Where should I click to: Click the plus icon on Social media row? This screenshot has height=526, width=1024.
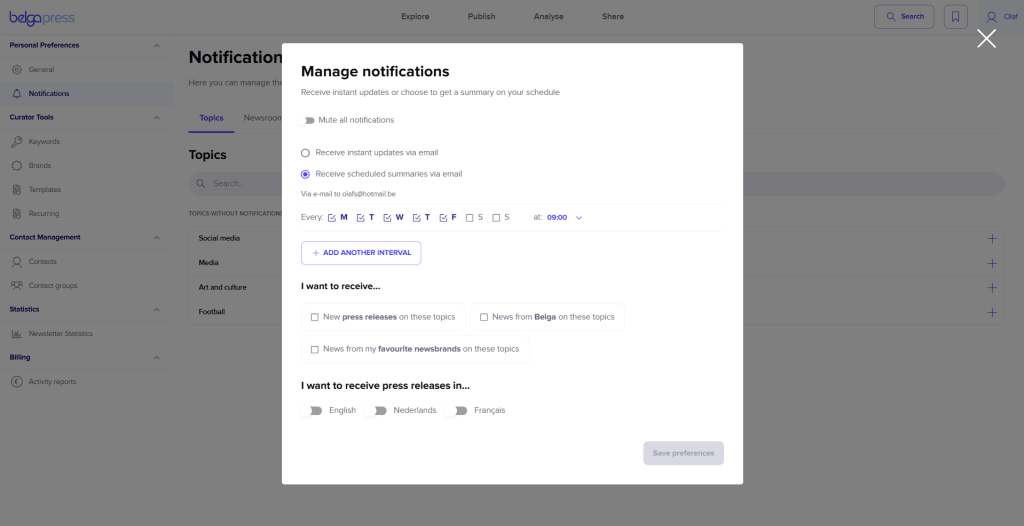coord(992,238)
